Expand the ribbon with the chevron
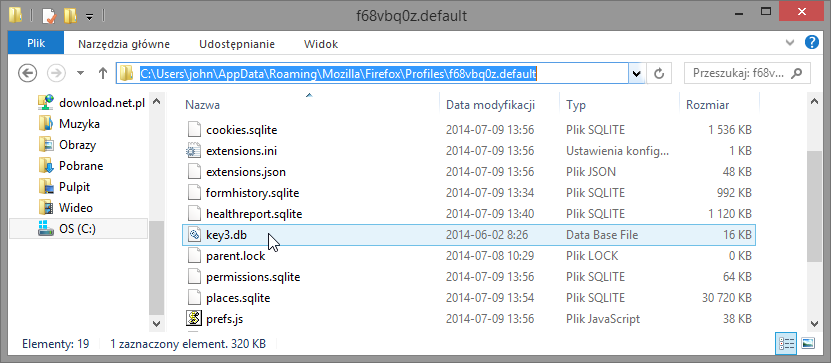 790,43
